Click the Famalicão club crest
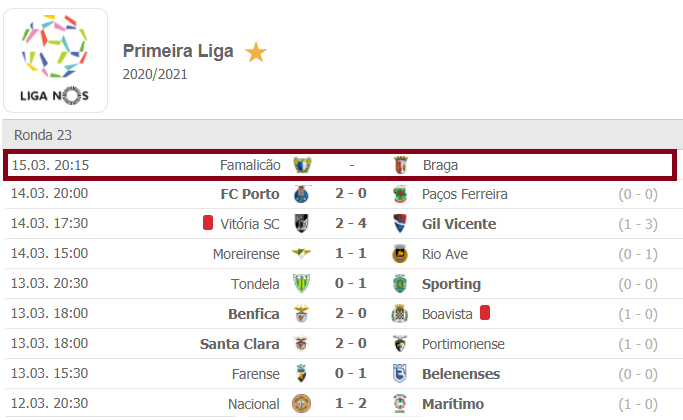 302,165
